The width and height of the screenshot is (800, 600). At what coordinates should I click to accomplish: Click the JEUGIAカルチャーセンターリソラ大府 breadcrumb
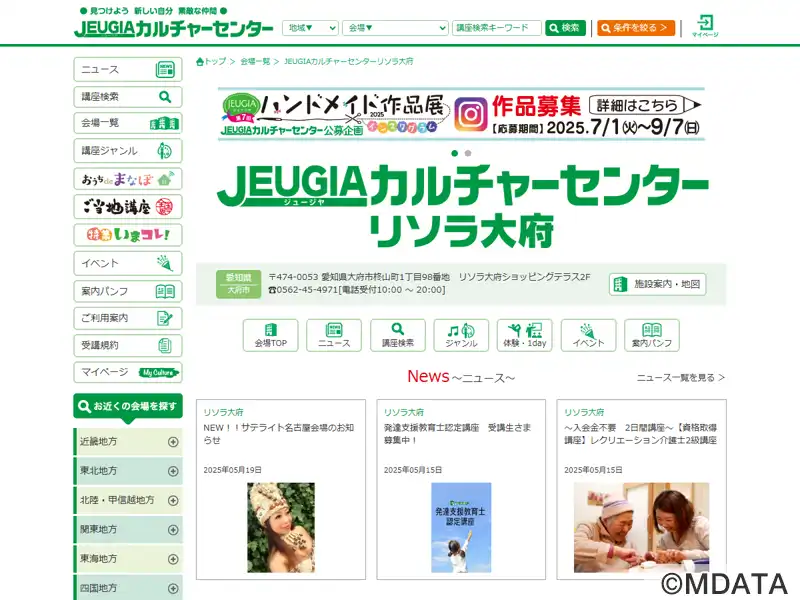348,61
